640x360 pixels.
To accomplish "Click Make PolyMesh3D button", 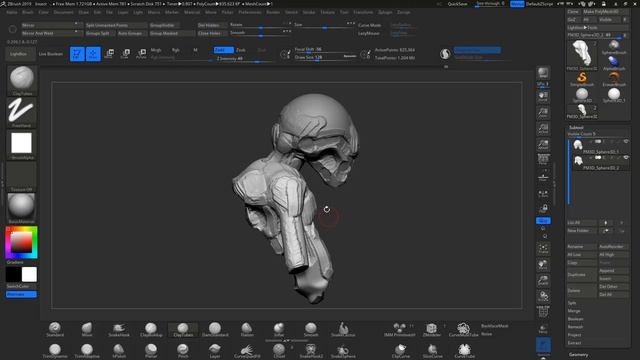I will [606, 11].
